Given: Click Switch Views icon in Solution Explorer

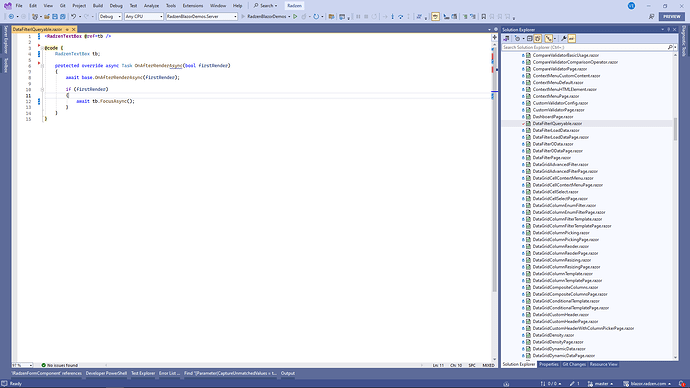Looking at the screenshot, I should (506, 38).
